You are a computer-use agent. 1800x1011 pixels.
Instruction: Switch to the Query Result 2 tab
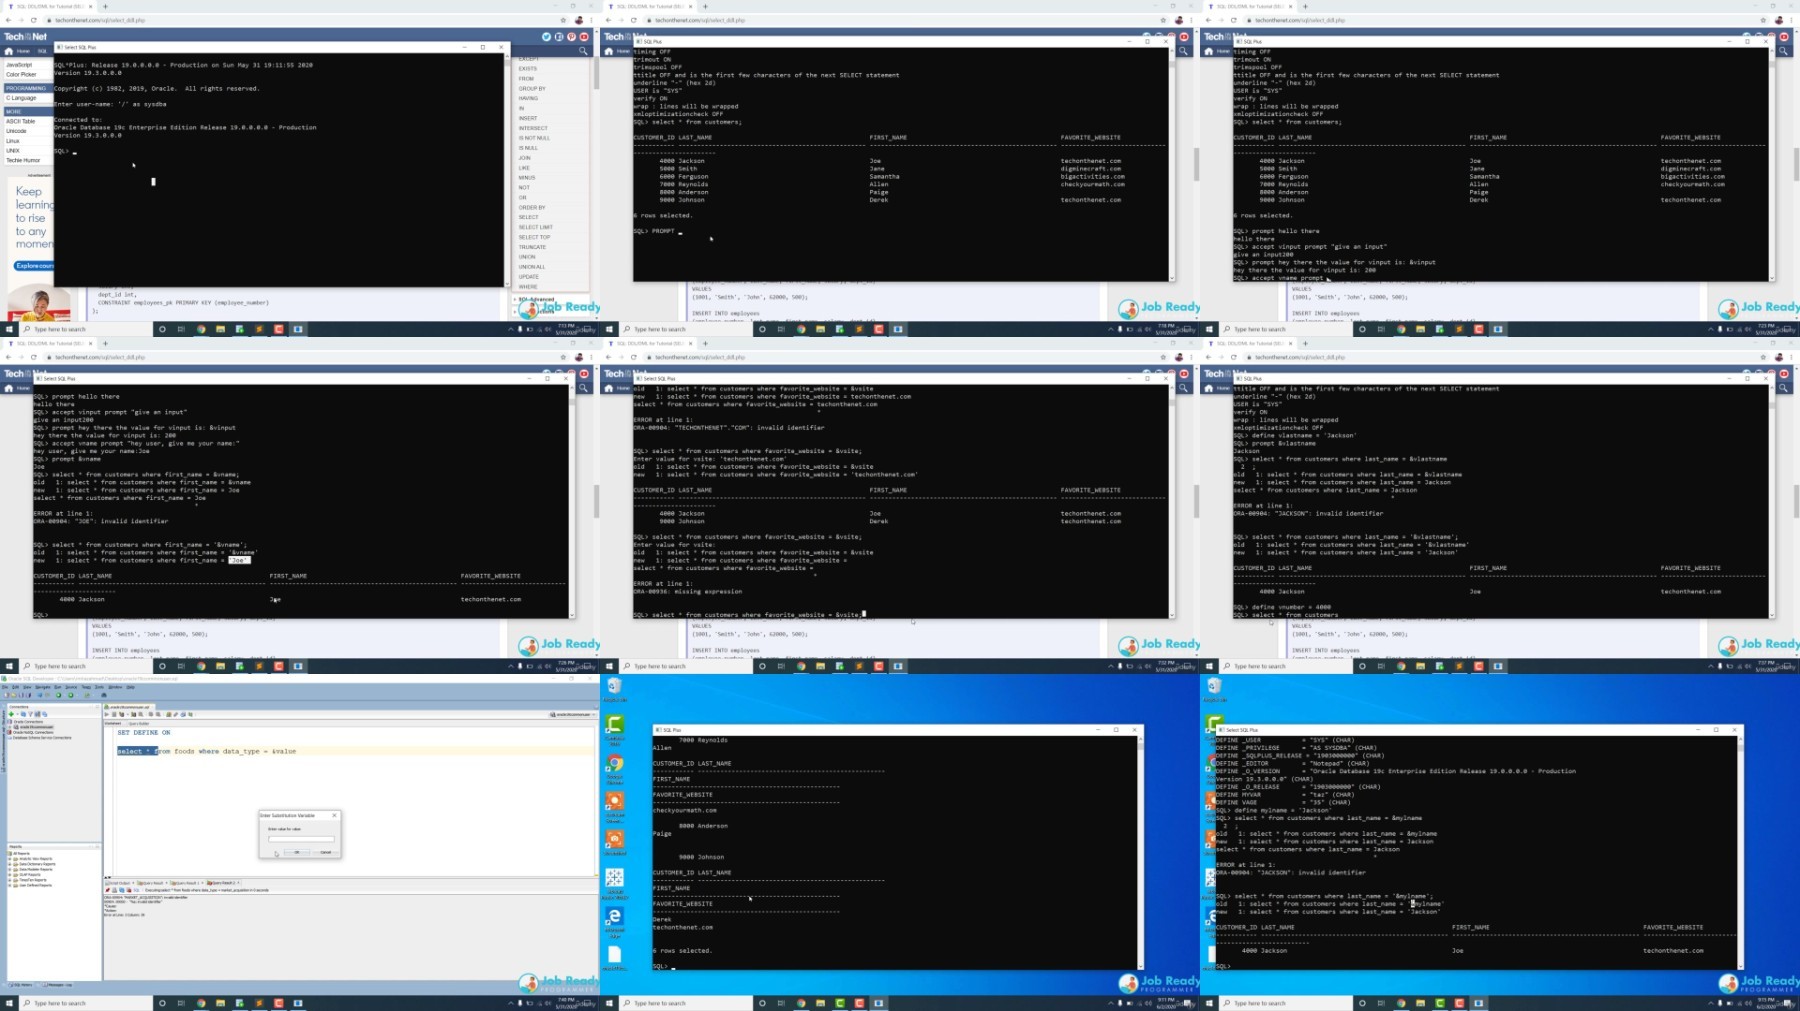click(x=223, y=883)
